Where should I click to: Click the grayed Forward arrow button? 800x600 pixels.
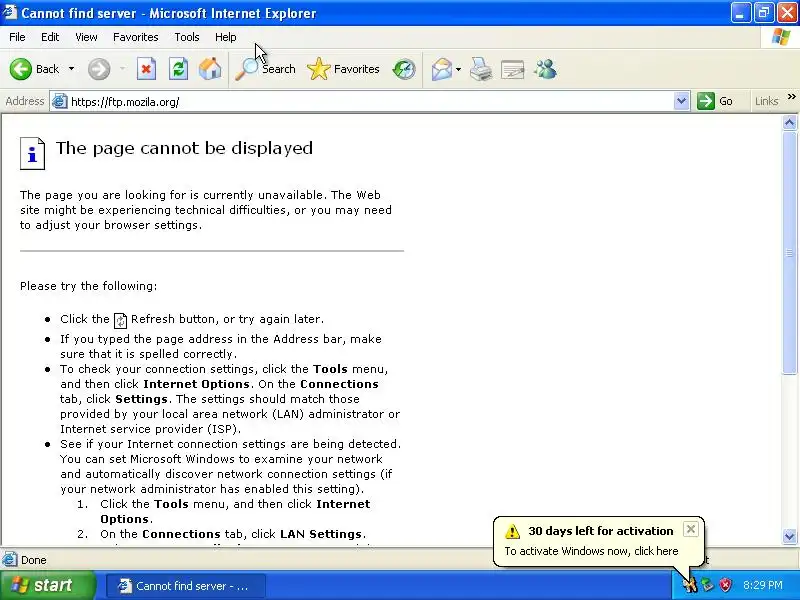99,69
